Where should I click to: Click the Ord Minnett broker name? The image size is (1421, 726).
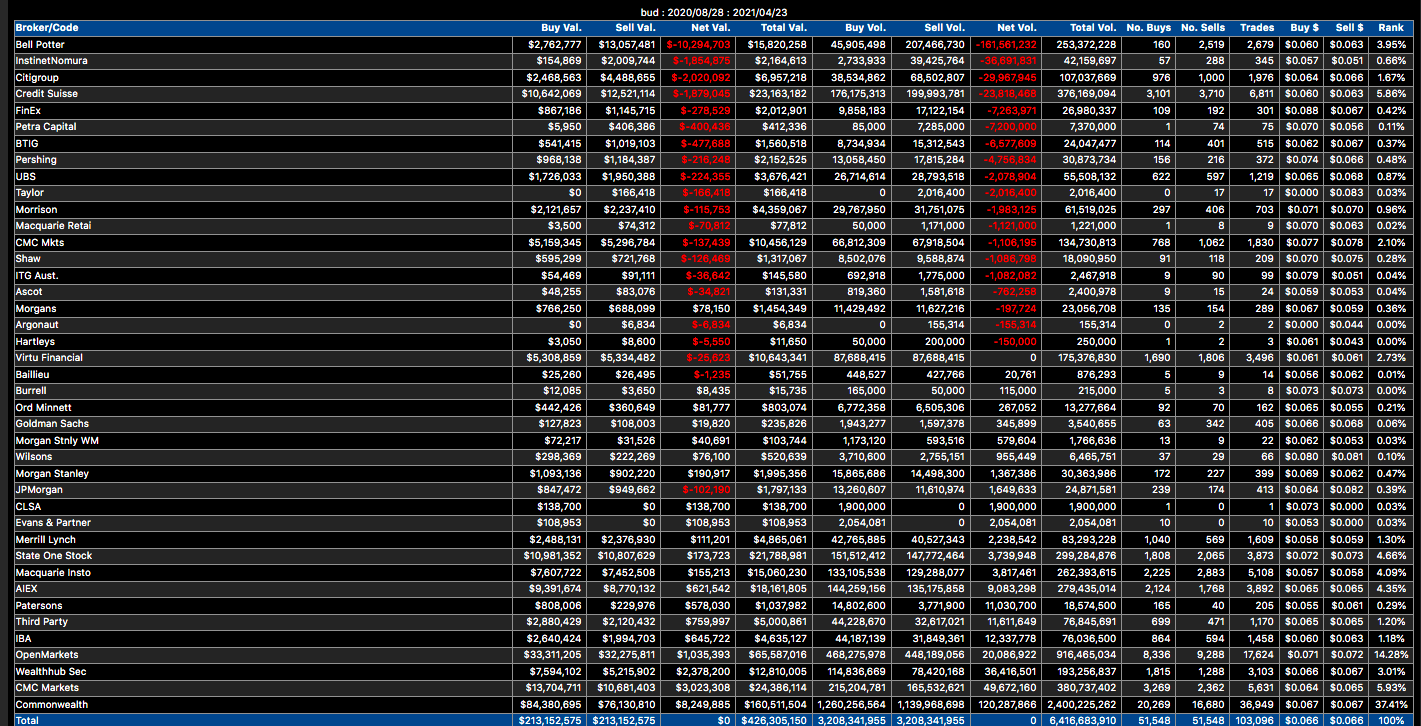point(43,407)
